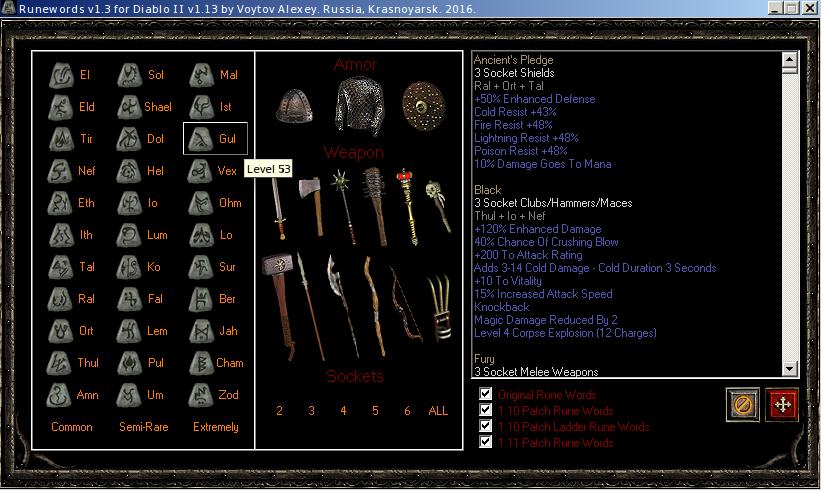Filter by claw weapon type
This screenshot has width=821, height=490.
click(x=439, y=307)
